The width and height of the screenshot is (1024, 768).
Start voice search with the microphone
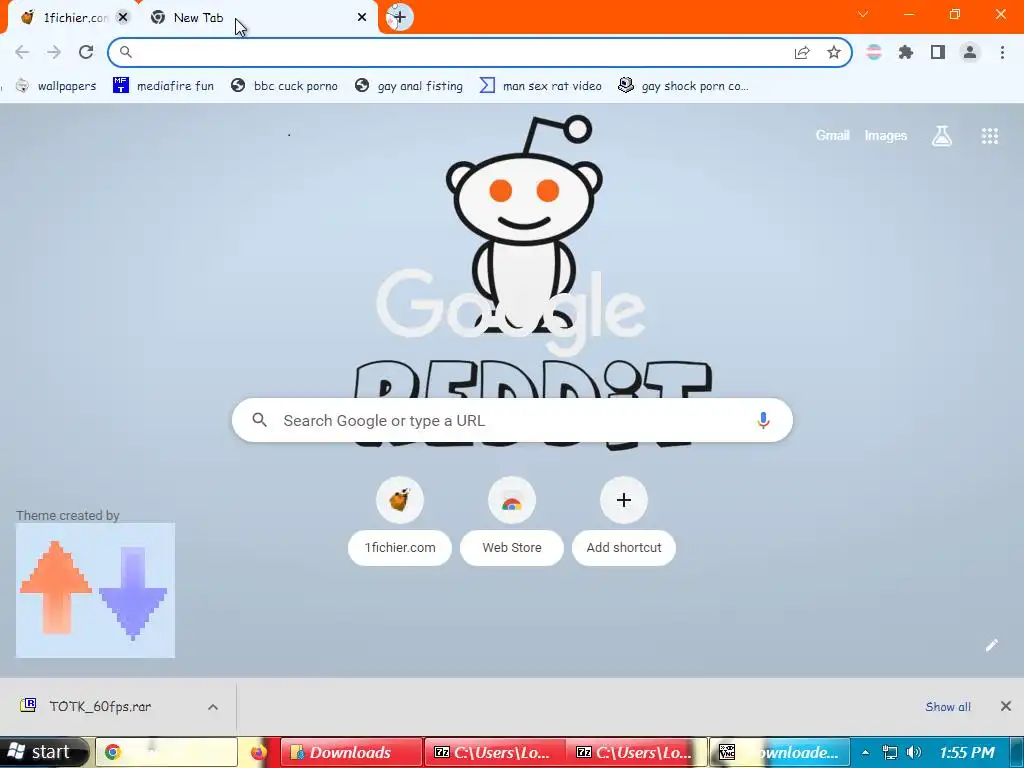coord(763,420)
